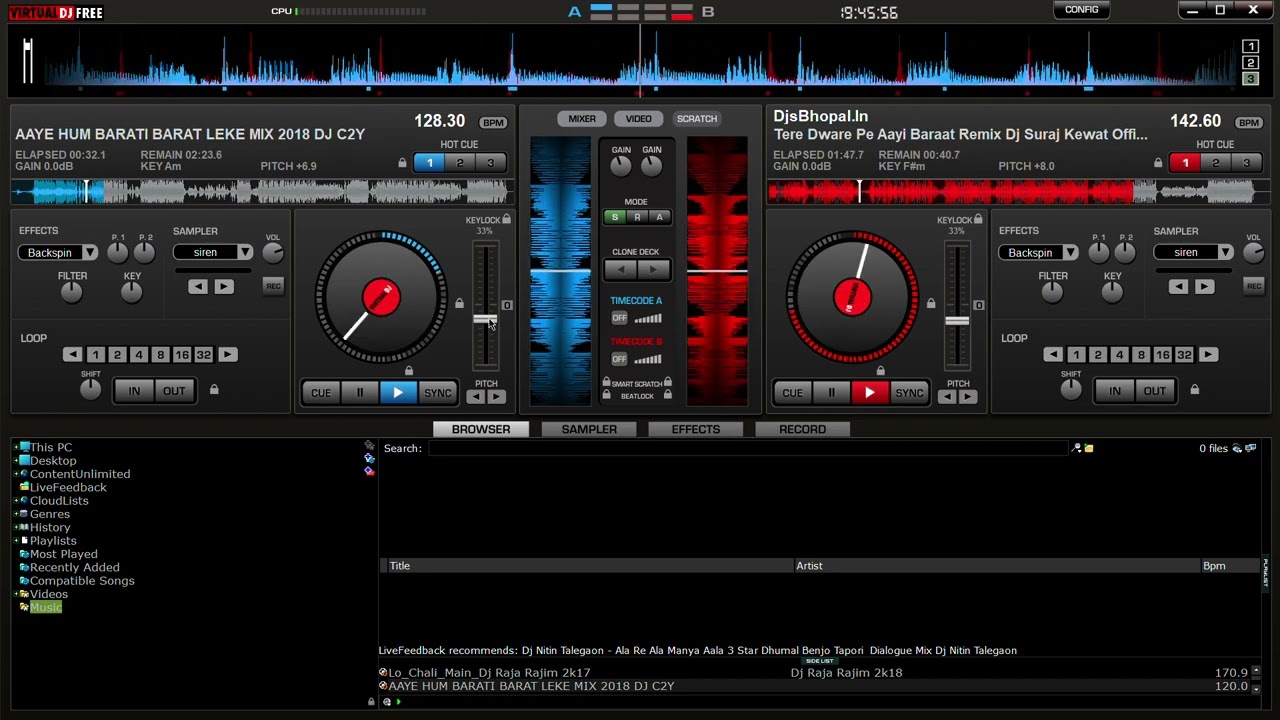Reset left deck pitch to zero
Viewport: 1280px width, 720px height.
507,306
